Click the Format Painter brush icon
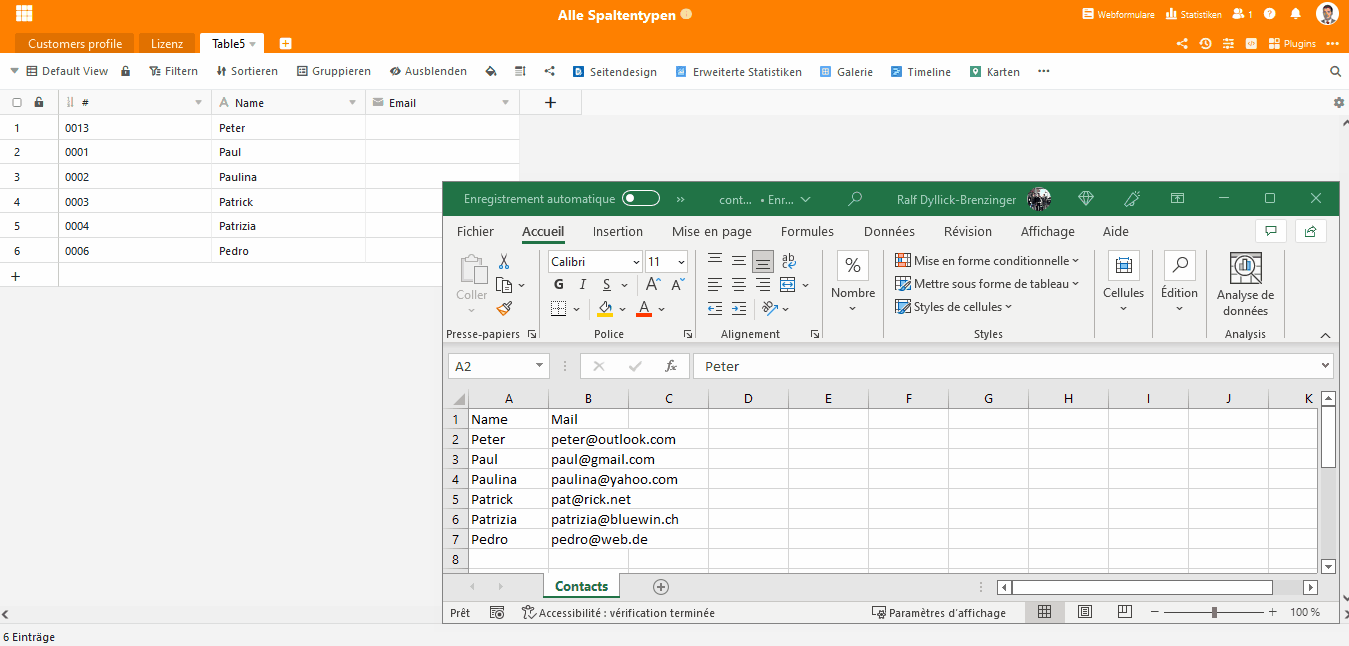This screenshot has height=646, width=1349. coord(504,309)
